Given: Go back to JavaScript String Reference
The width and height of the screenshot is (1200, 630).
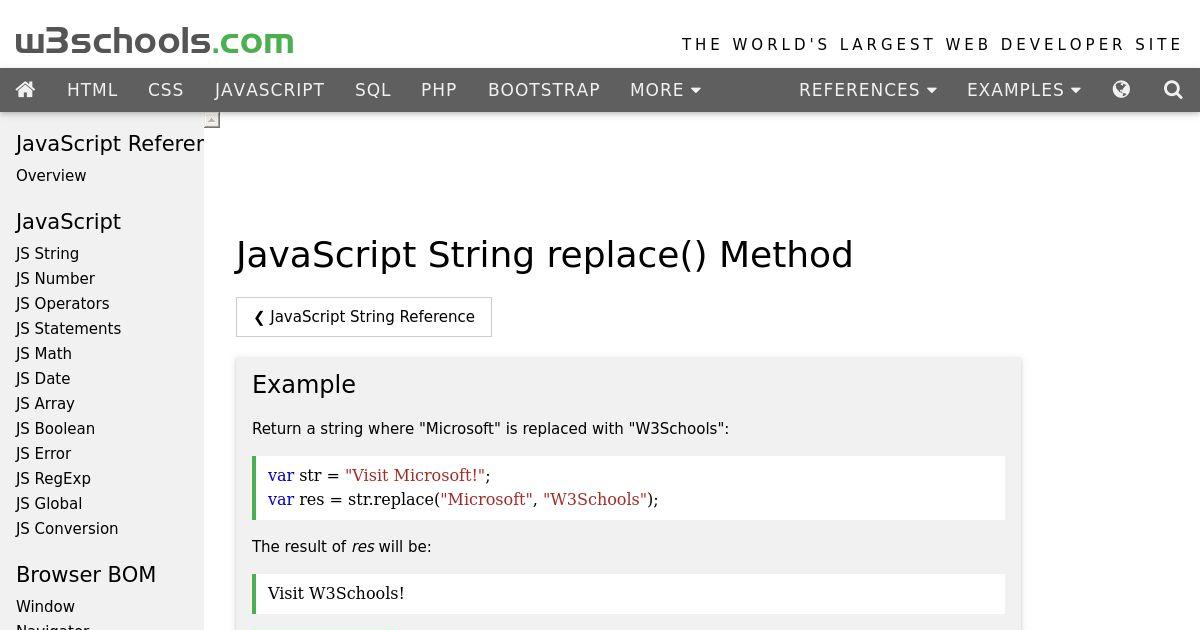Looking at the screenshot, I should 364,317.
